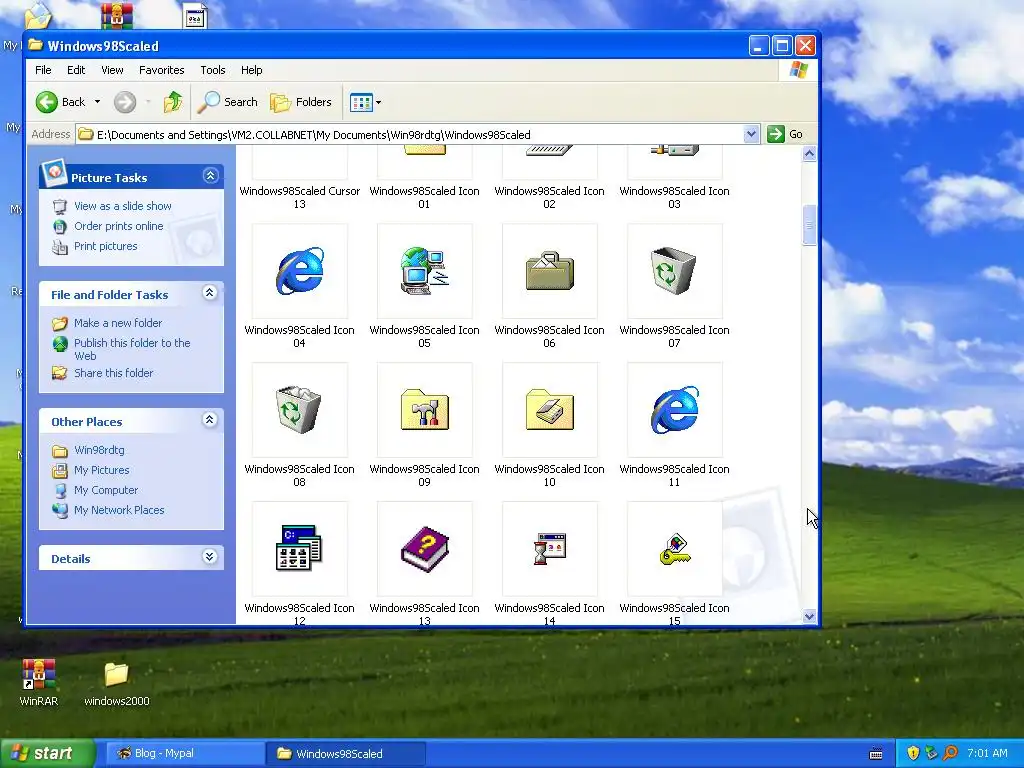Screen dimensions: 1024x768
Task: Click Windows98Scaled taskbar button
Action: (x=346, y=753)
